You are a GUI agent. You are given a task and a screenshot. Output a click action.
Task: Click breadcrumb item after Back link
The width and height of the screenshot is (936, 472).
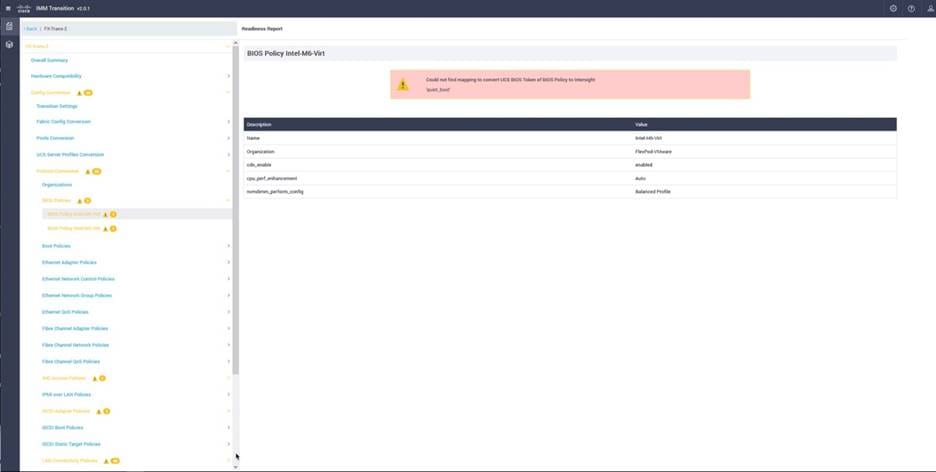pyautogui.click(x=56, y=29)
